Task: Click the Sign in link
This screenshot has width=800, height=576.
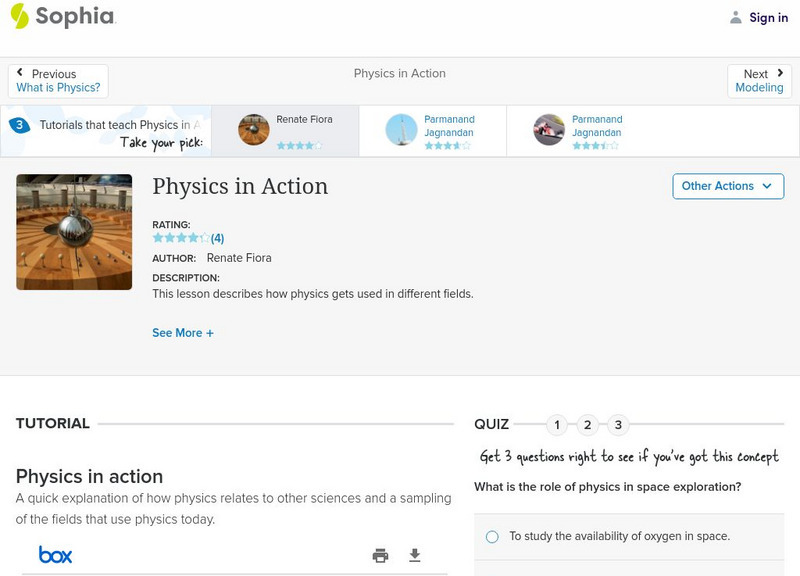Action: (768, 18)
